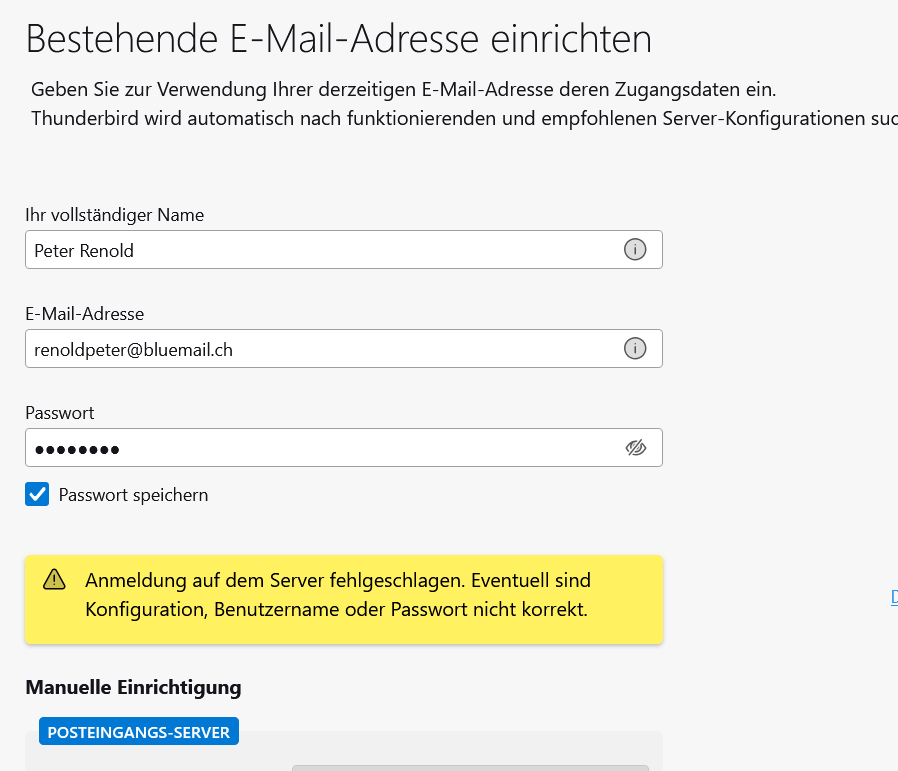Viewport: 898px width, 771px height.
Task: Click the info icon in the name field
Action: (x=635, y=250)
